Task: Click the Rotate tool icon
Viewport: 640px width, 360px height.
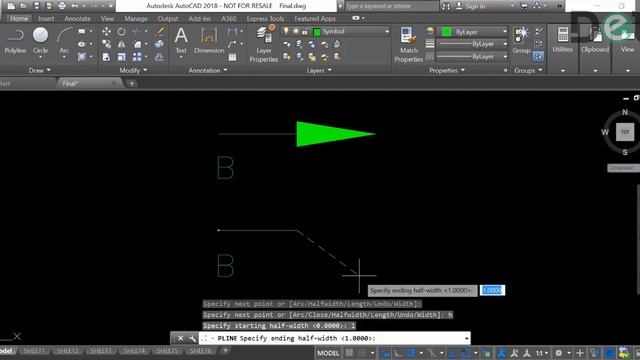Action: pyautogui.click(x=122, y=31)
